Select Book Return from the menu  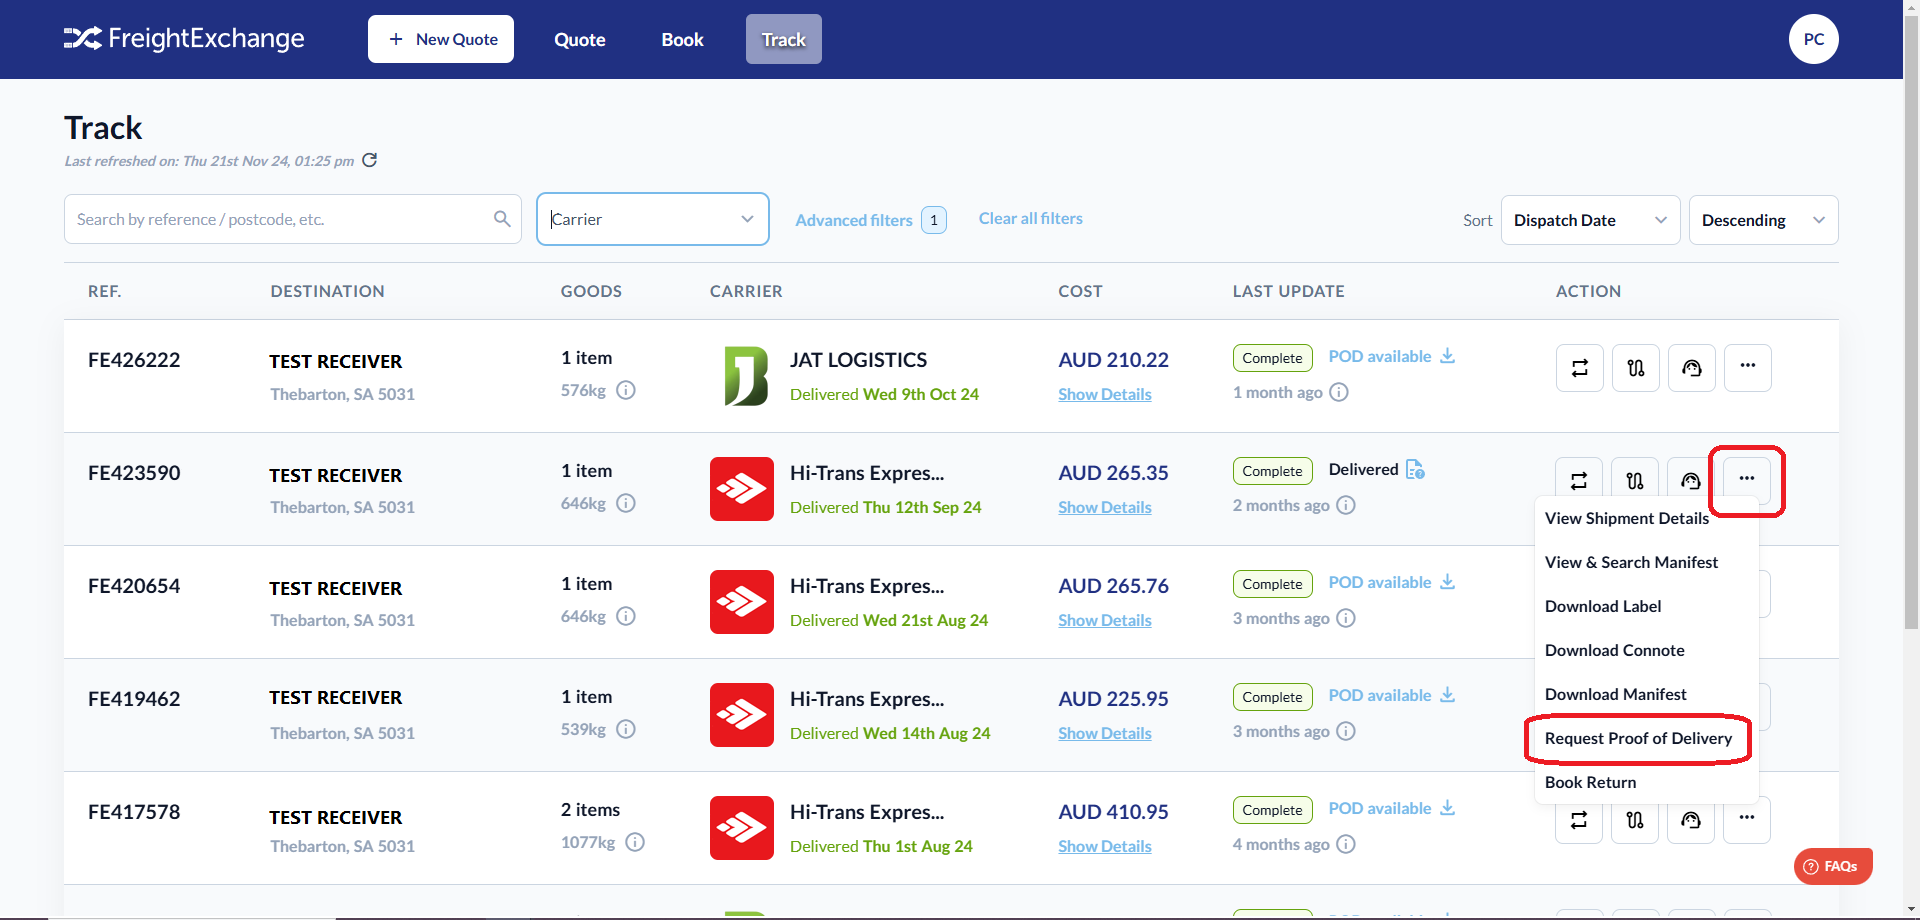tap(1591, 782)
